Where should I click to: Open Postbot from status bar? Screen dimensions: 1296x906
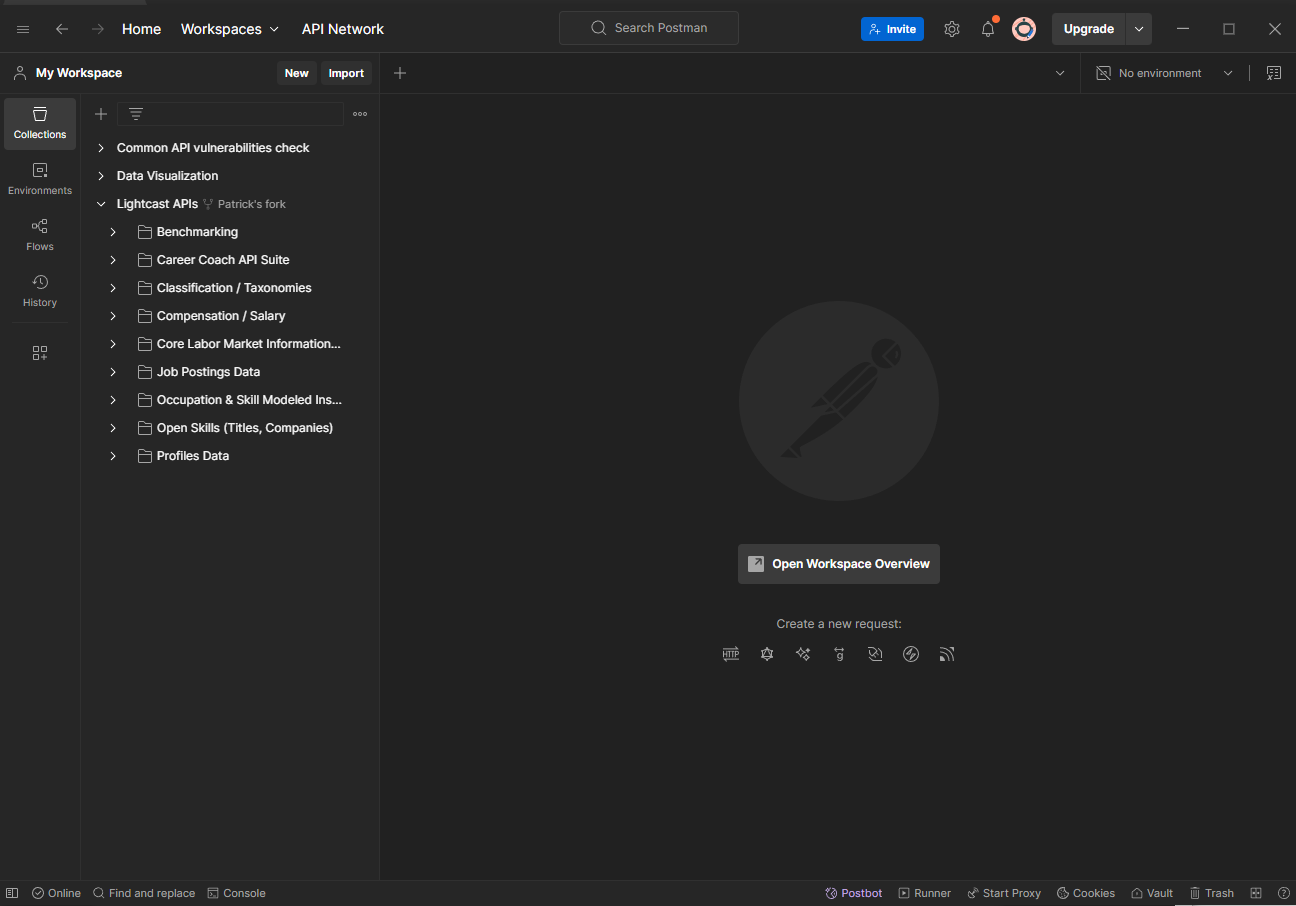(x=854, y=893)
